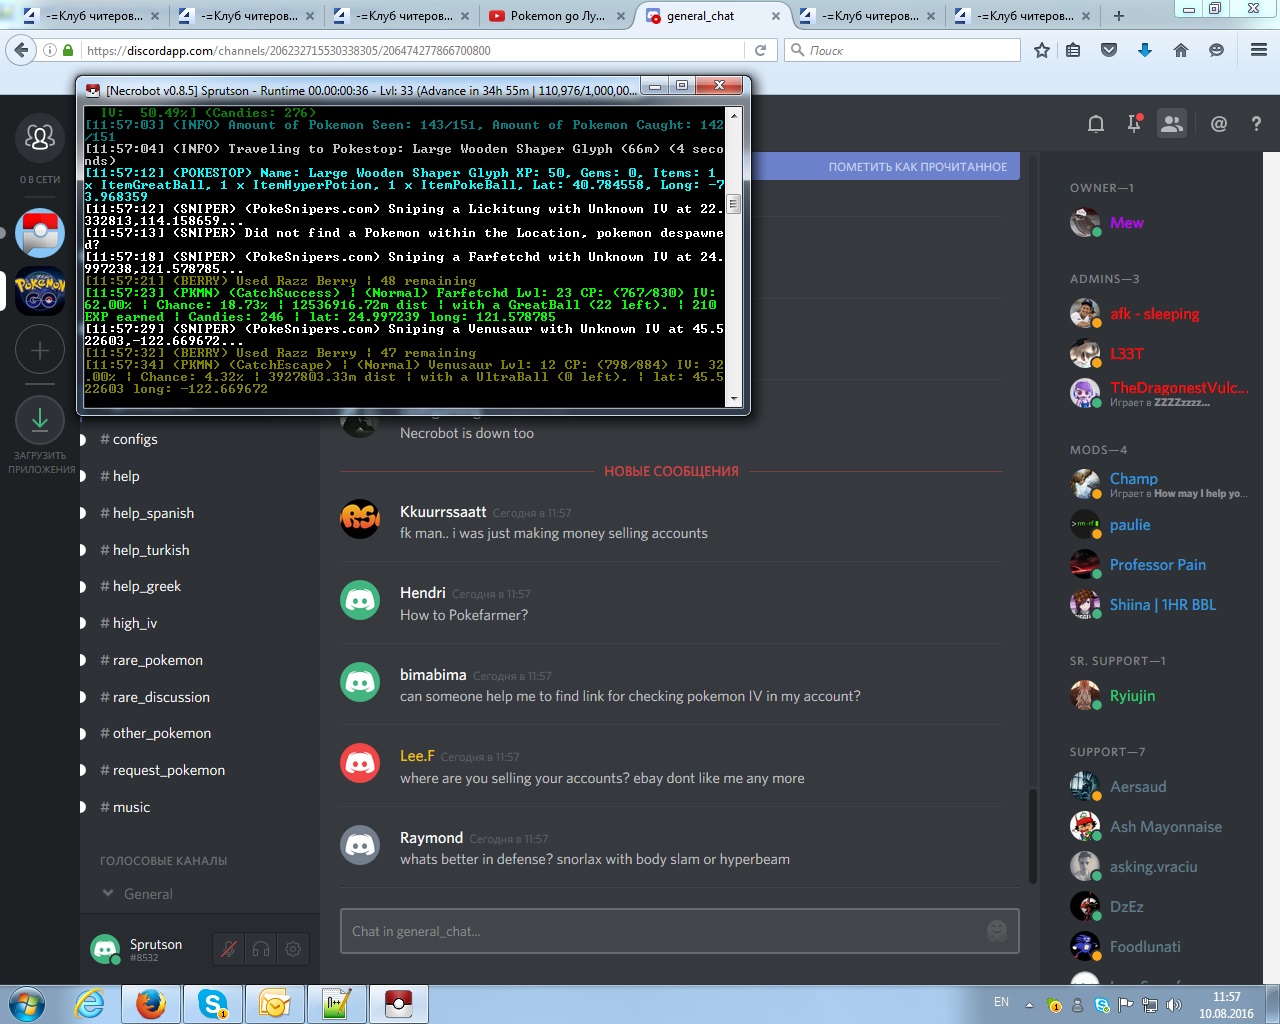Reload the page in Firefox
Image resolution: width=1280 pixels, height=1024 pixels.
760,50
